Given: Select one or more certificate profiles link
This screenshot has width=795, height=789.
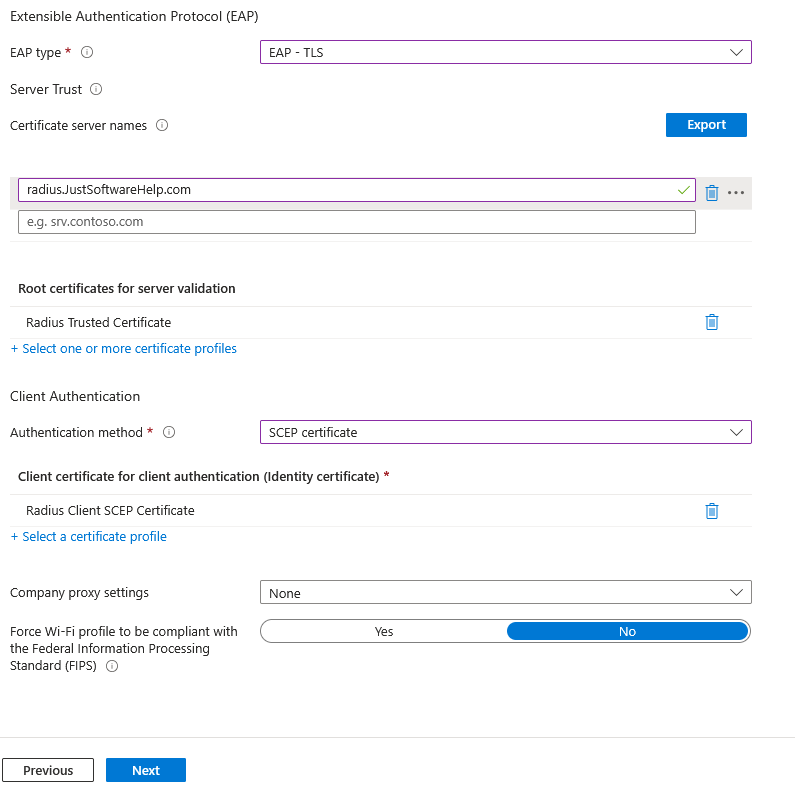Looking at the screenshot, I should point(124,349).
